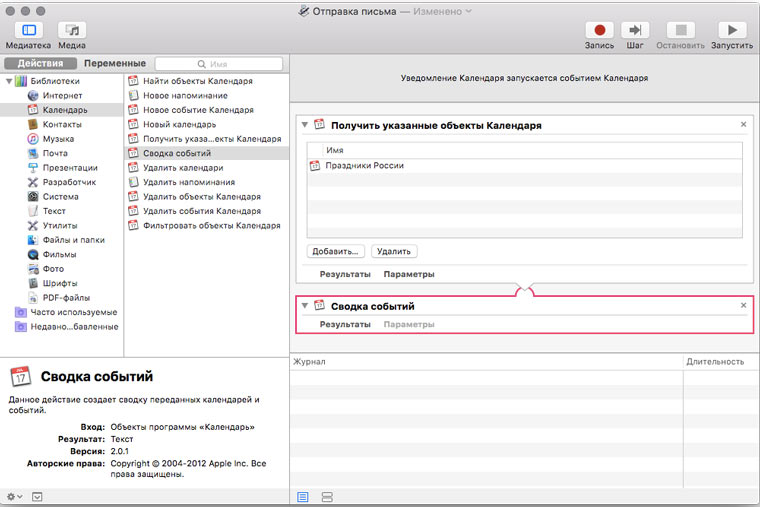The height and width of the screenshot is (507, 760).
Task: Select the Календарь library category
Action: pyautogui.click(x=62, y=110)
